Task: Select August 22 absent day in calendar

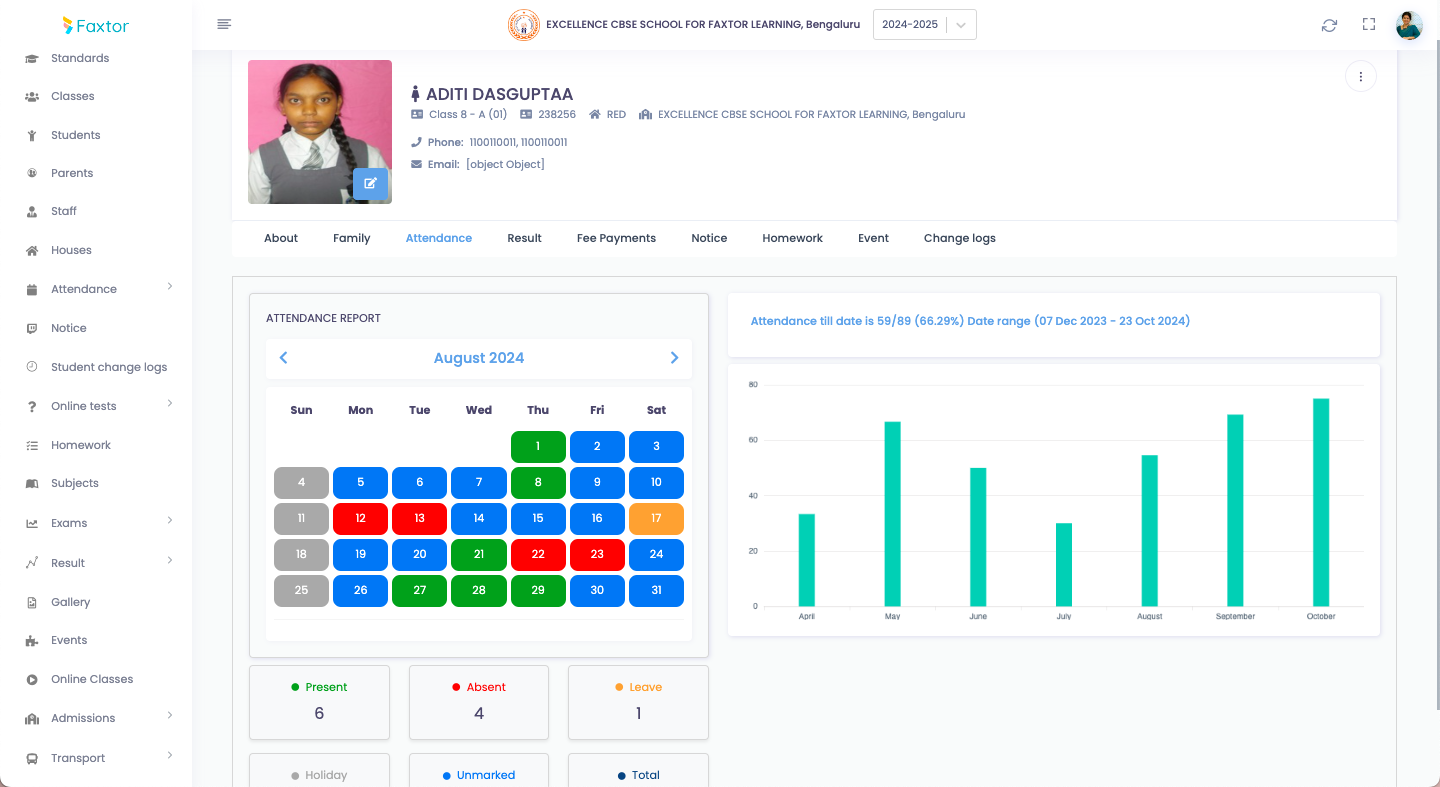Action: click(x=538, y=554)
